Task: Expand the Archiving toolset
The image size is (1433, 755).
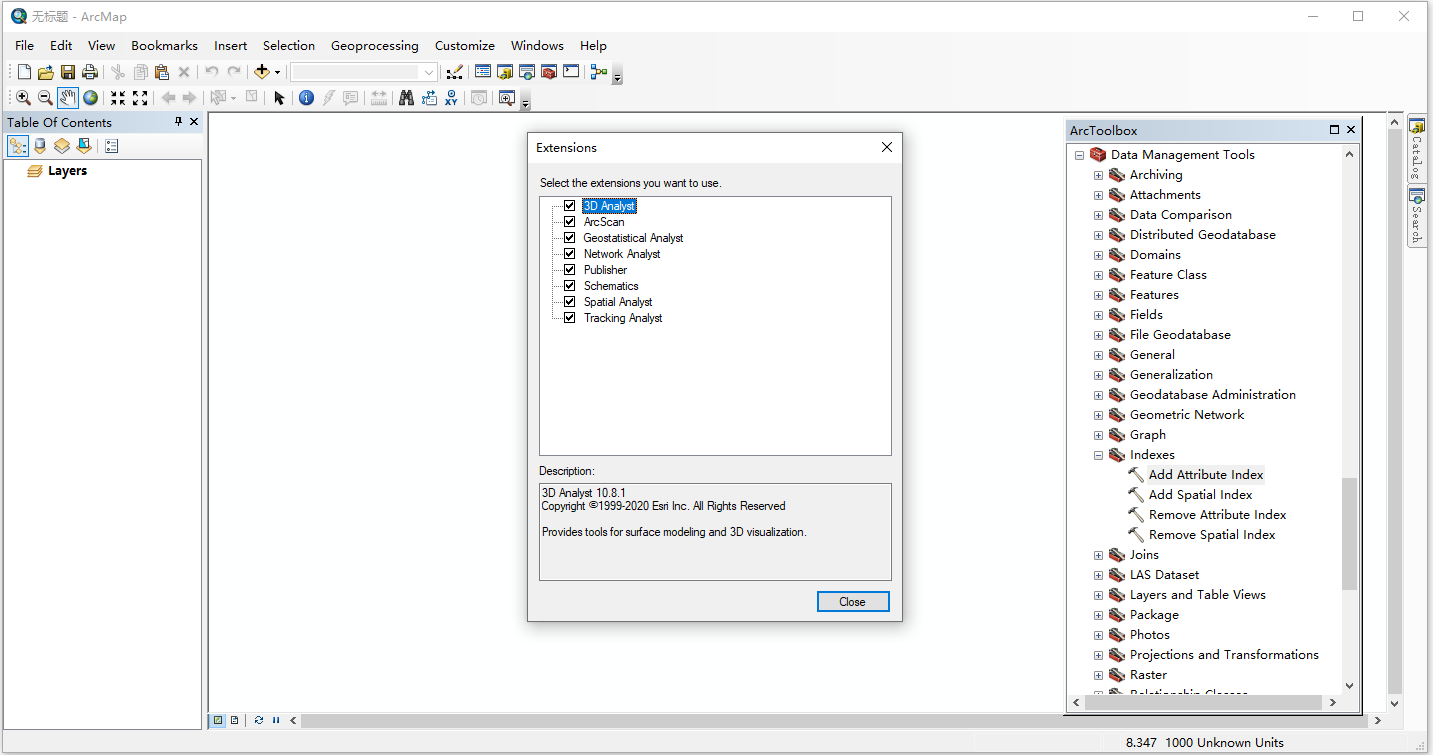Action: 1099,175
